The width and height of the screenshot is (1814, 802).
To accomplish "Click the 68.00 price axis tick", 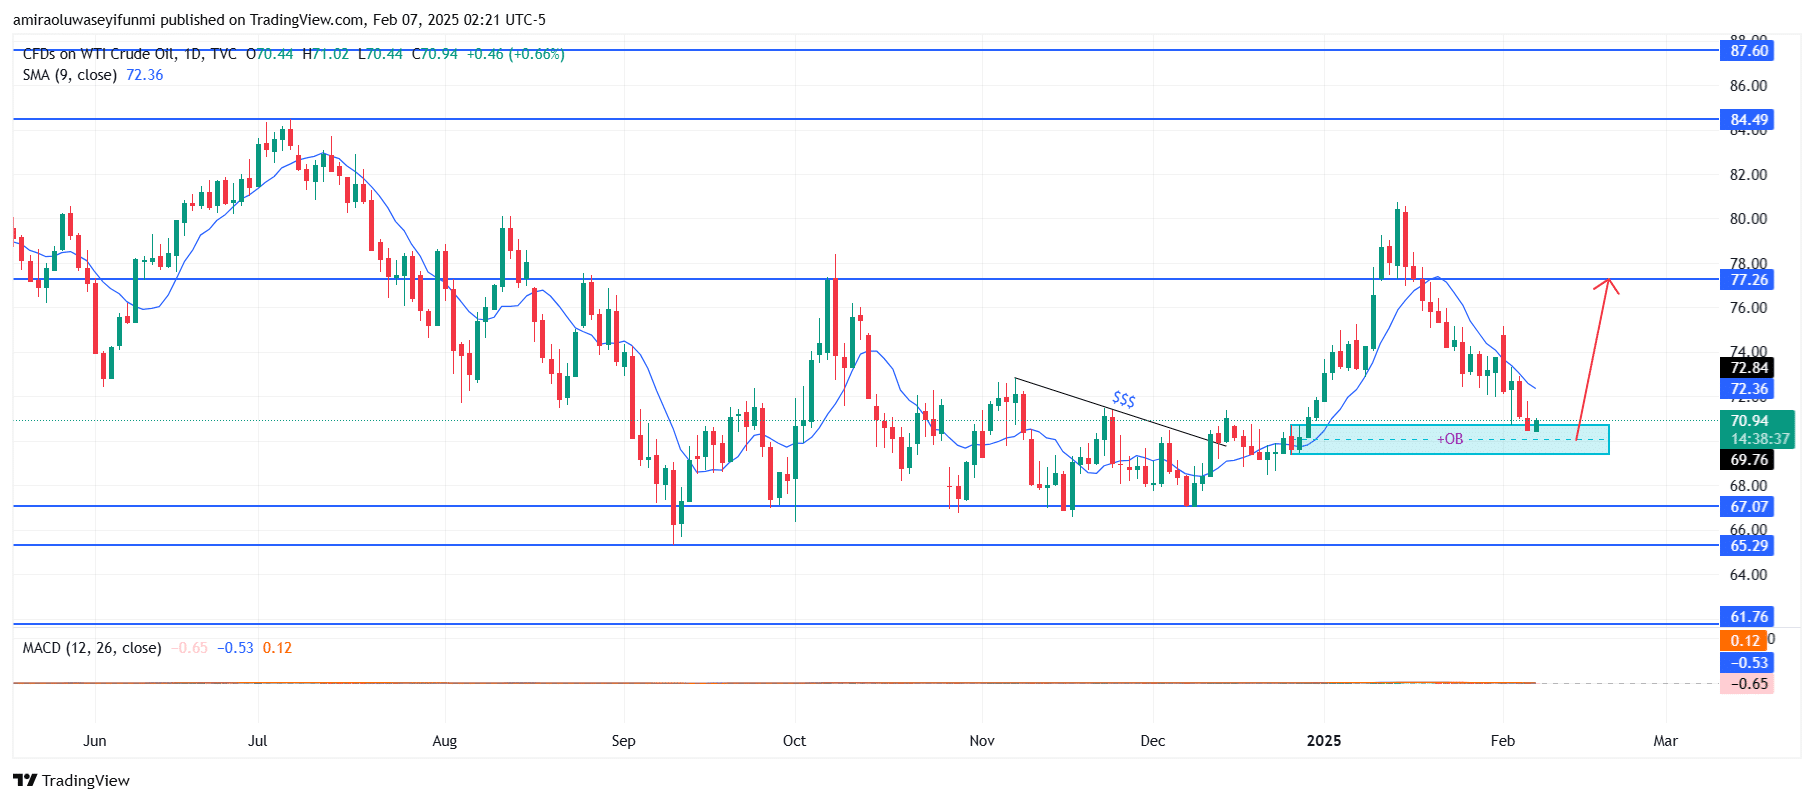I will click(1748, 485).
